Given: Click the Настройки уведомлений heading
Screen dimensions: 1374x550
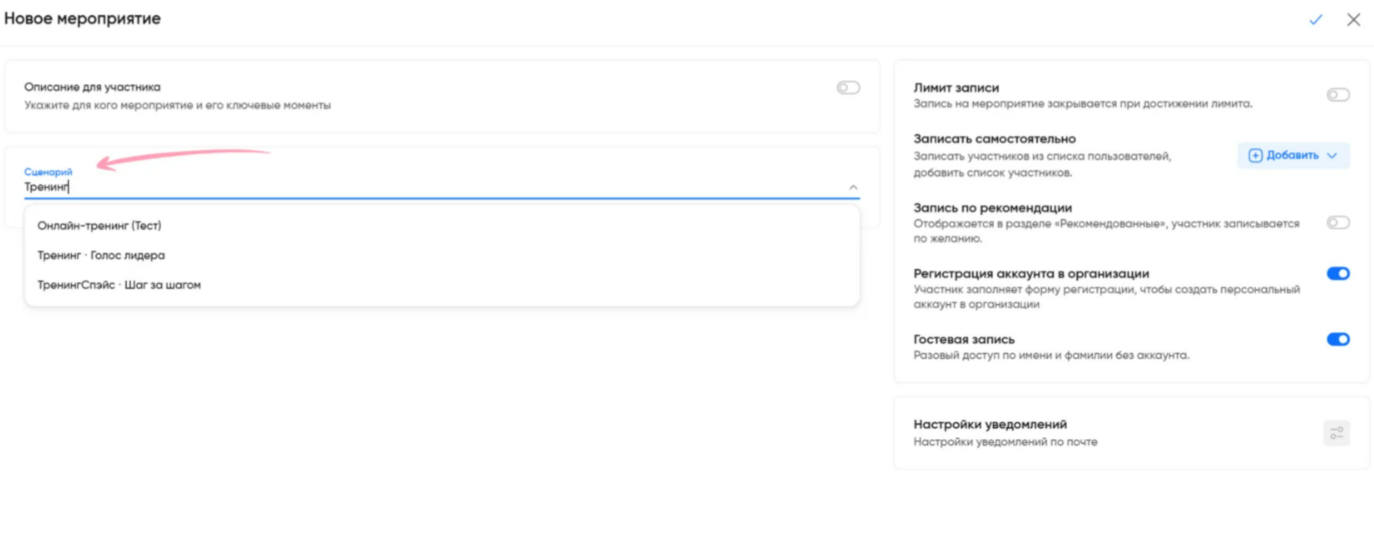Looking at the screenshot, I should coord(989,425).
